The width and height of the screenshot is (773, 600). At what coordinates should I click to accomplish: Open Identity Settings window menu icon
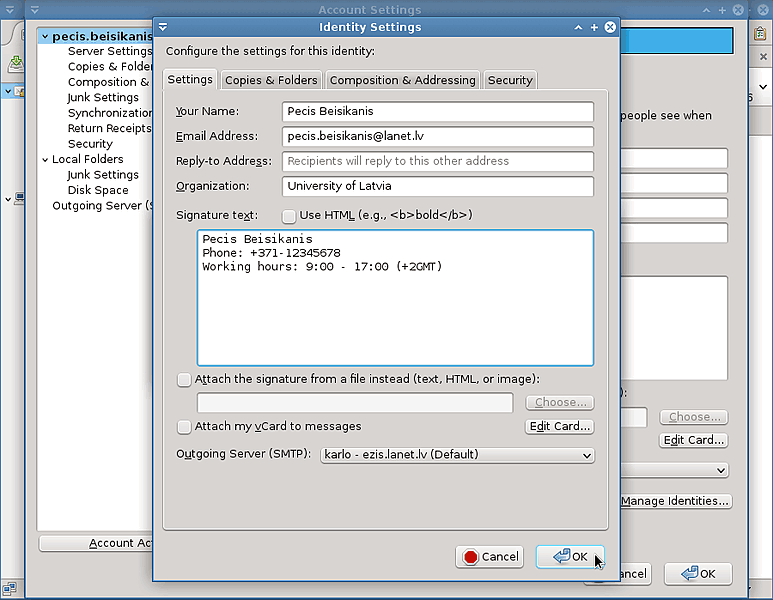[x=163, y=27]
